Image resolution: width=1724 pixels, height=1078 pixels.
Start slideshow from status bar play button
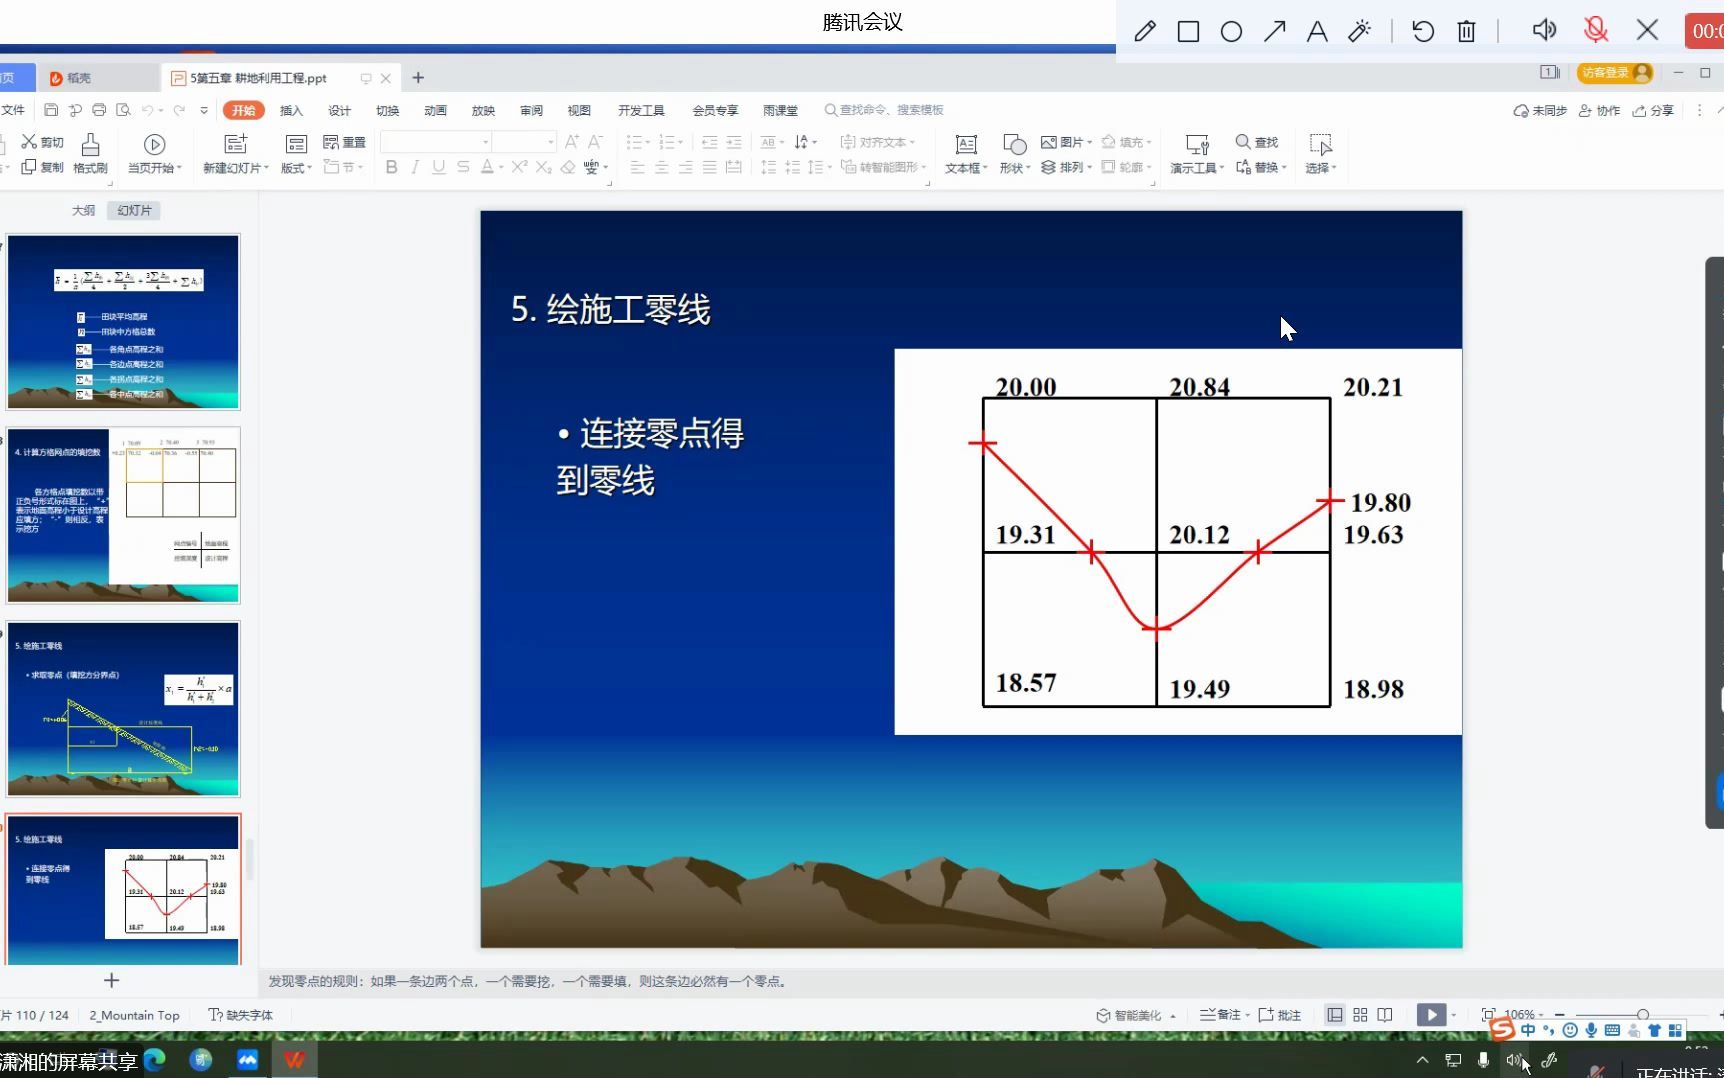pyautogui.click(x=1431, y=1014)
